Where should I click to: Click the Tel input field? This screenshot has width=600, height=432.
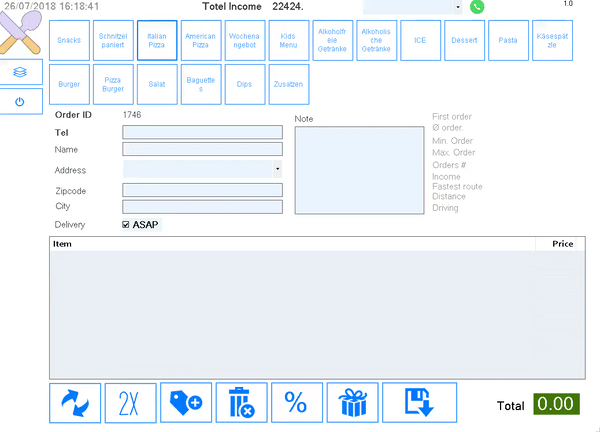202,131
